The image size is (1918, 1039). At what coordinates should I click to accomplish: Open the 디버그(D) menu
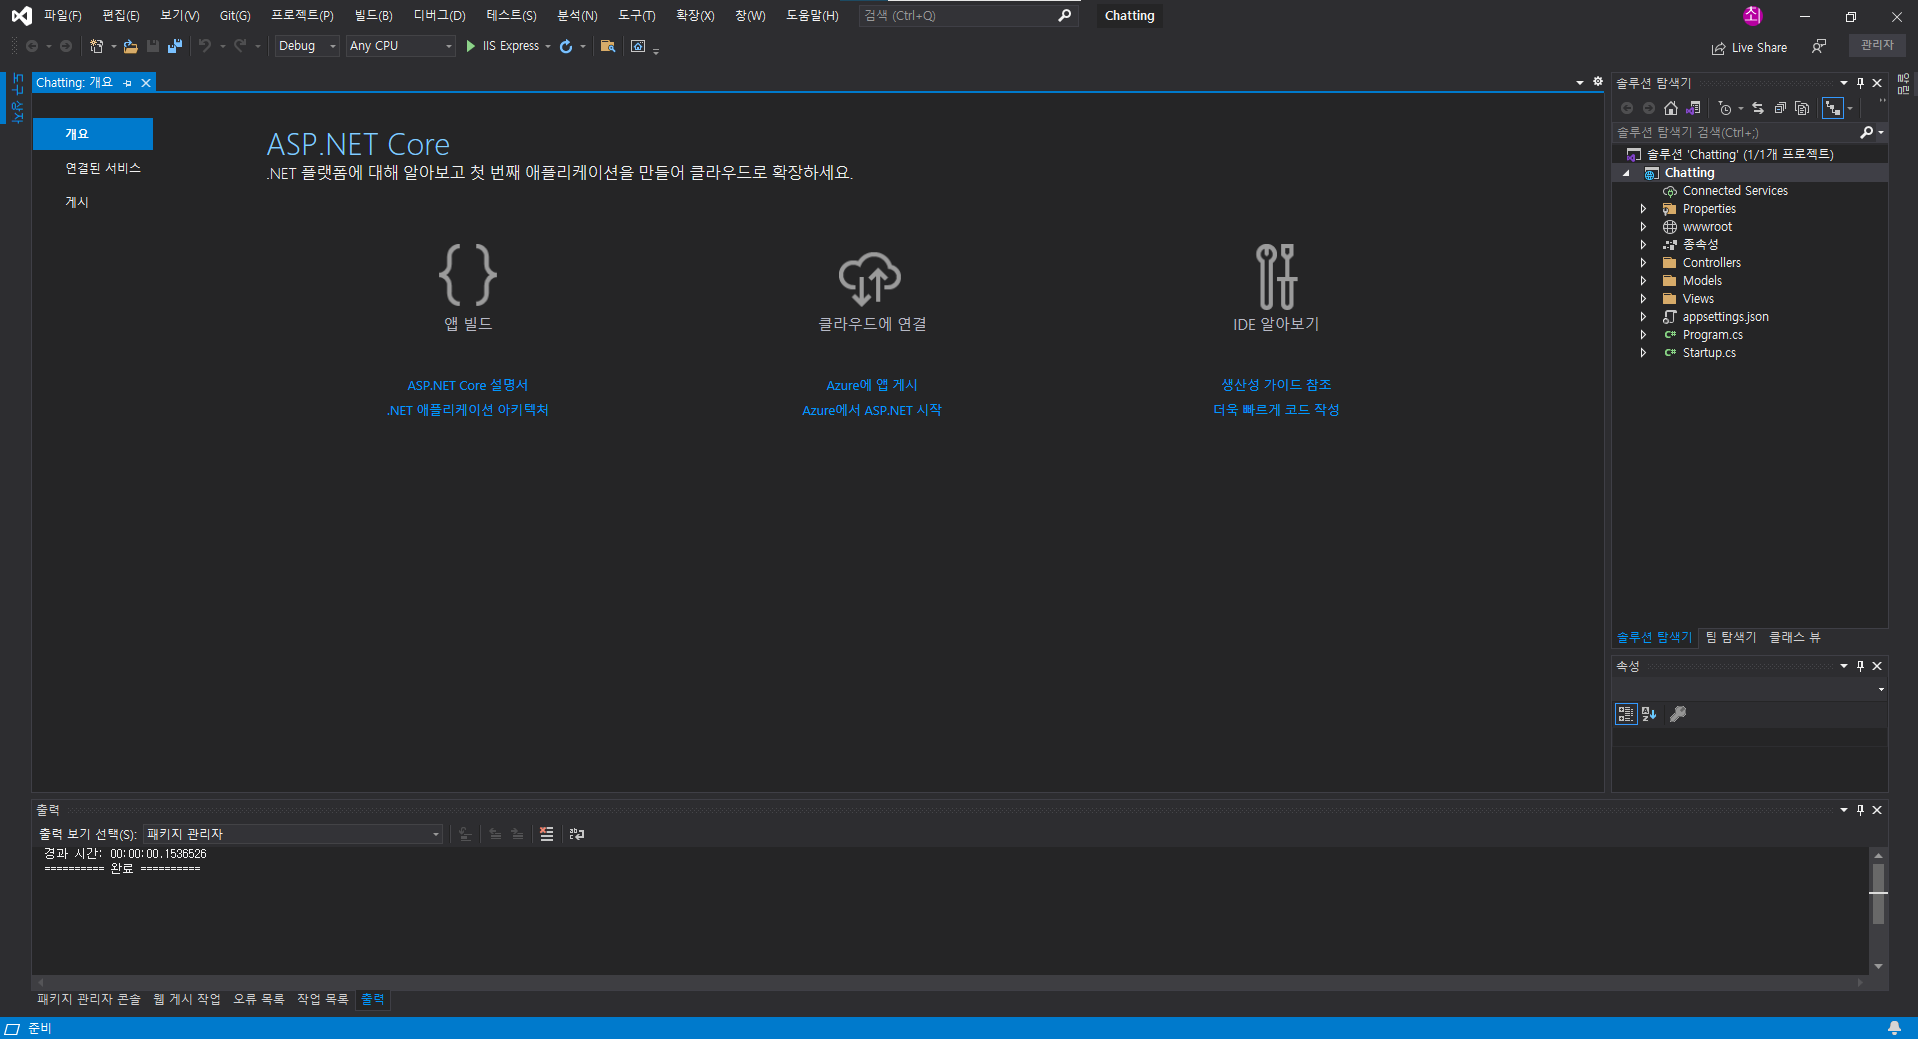[440, 16]
